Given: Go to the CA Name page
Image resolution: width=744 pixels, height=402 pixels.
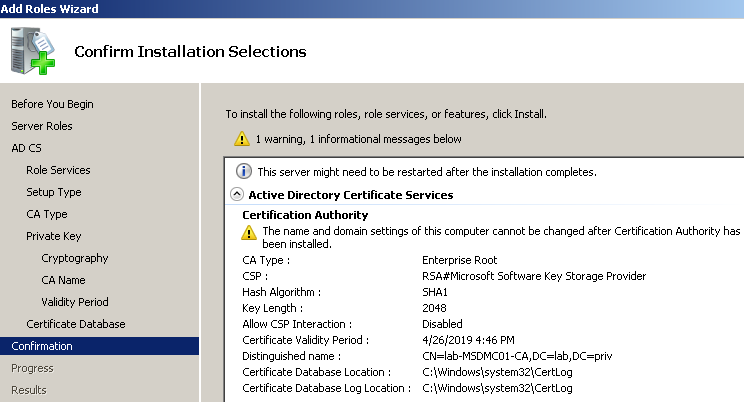Looking at the screenshot, I should coord(63,280).
